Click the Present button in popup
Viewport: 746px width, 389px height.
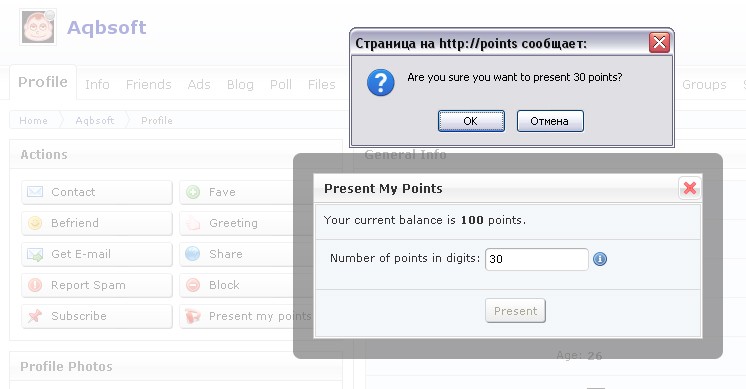tap(515, 311)
